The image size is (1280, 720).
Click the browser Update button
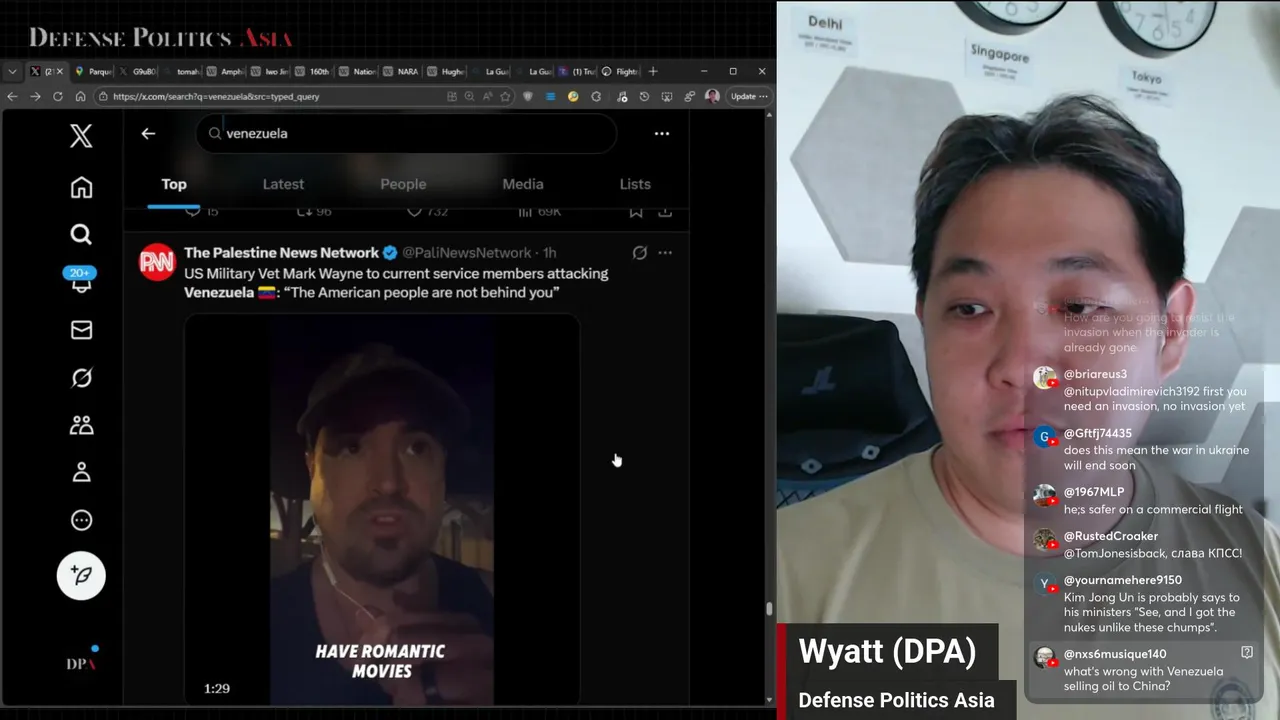[x=749, y=97]
